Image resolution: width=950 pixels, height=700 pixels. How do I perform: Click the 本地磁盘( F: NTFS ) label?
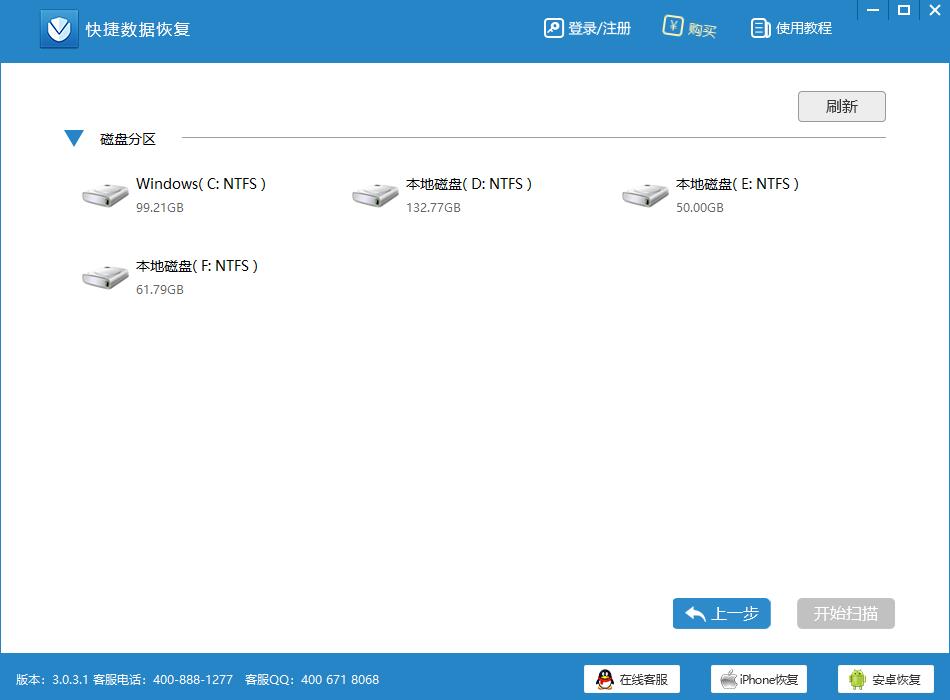tap(197, 266)
